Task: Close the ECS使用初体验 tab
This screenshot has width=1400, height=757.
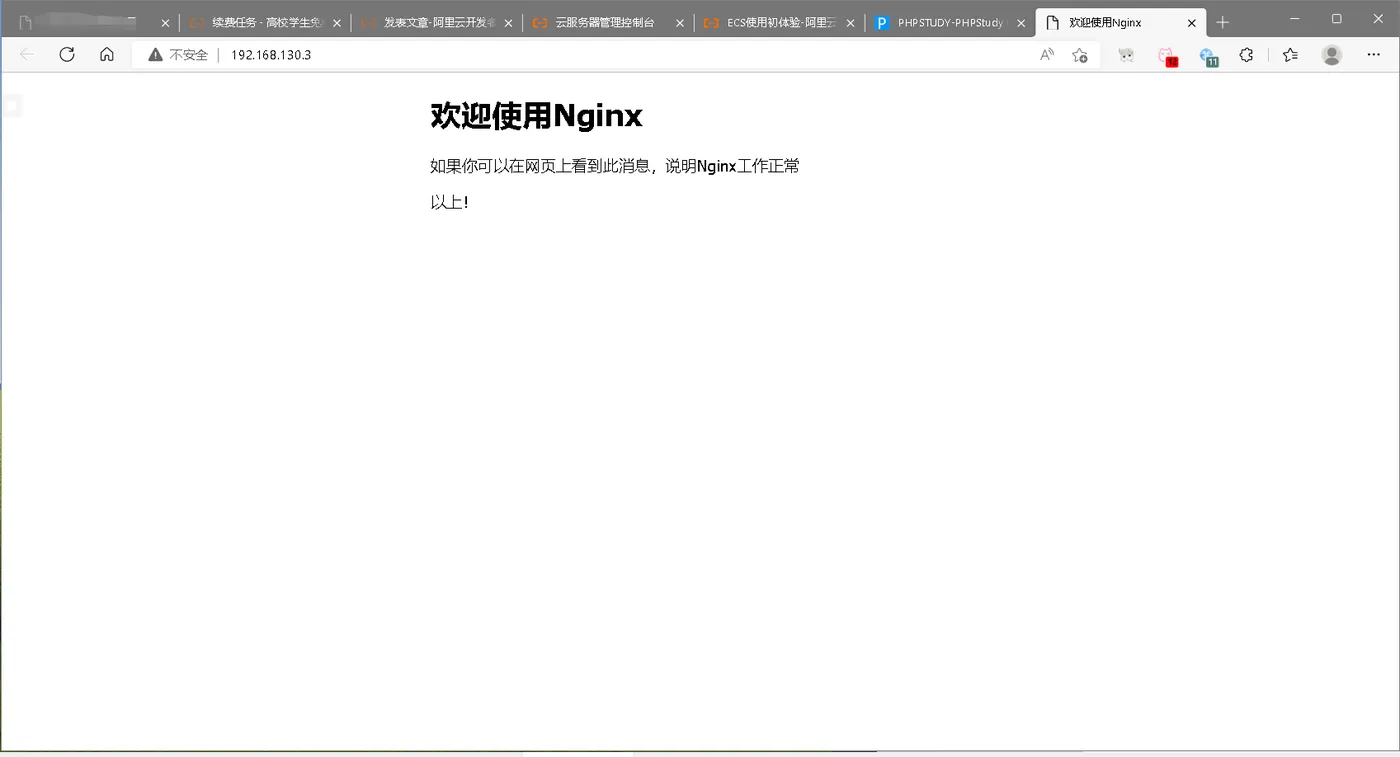Action: point(850,23)
